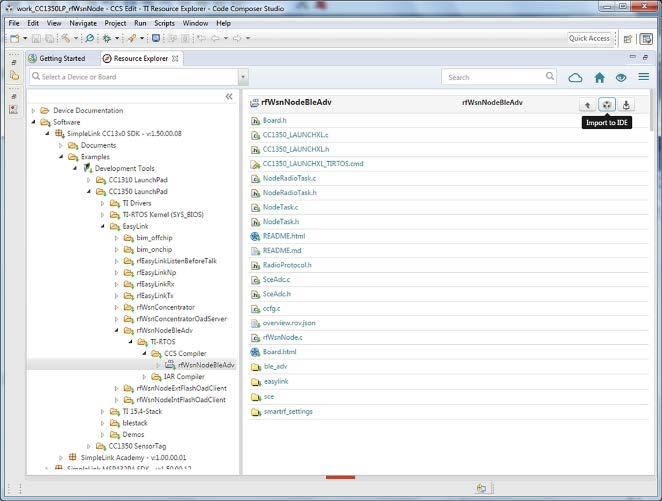The width and height of the screenshot is (662, 501).
Task: Open the SceAdc.c file link
Action: pyautogui.click(x=276, y=280)
